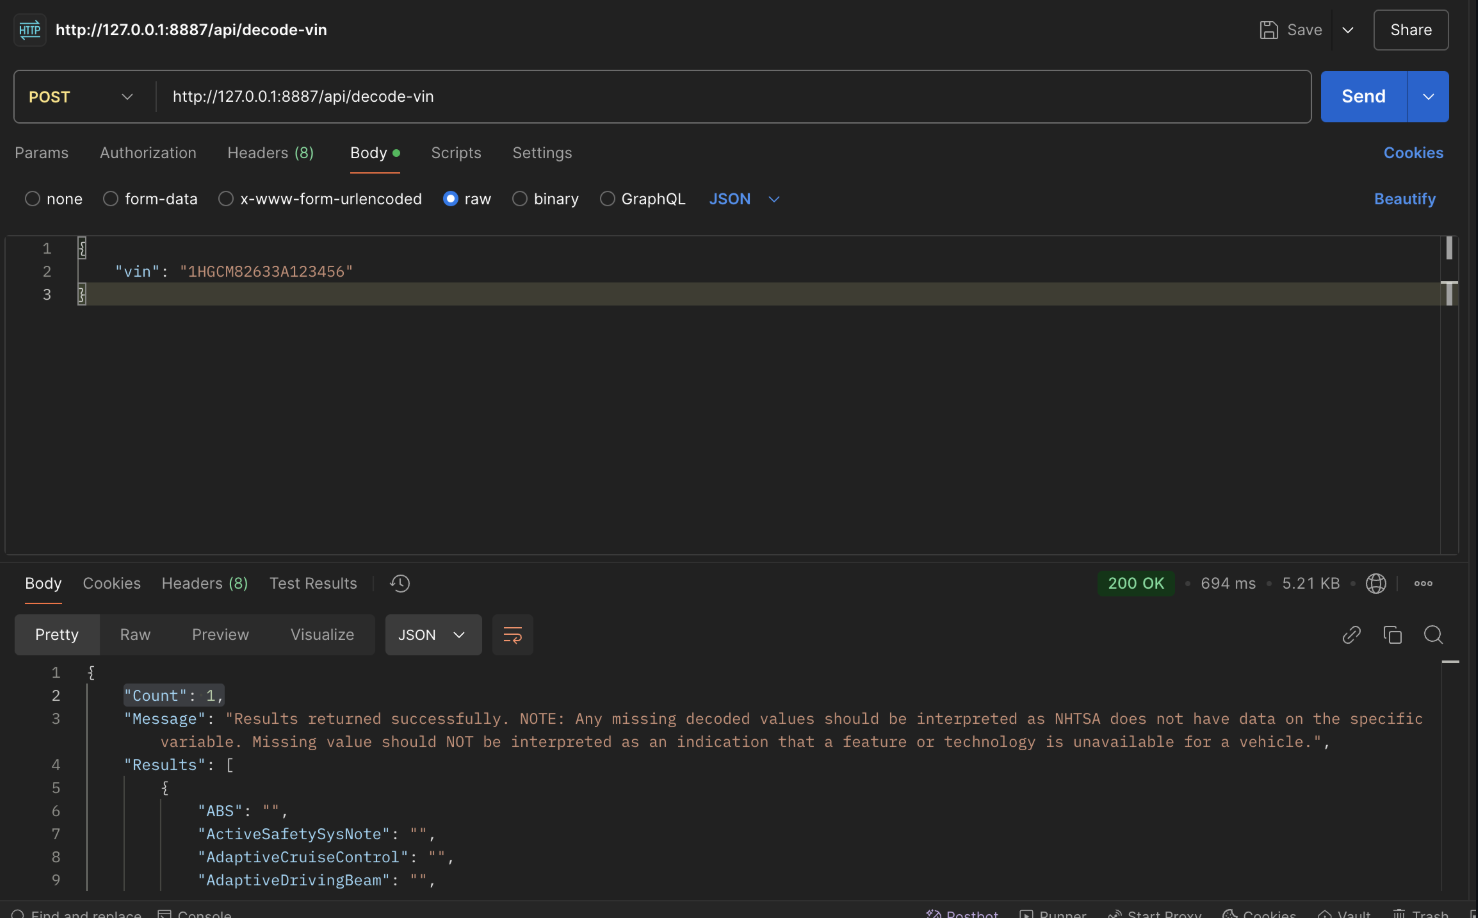Click the request title in the header
This screenshot has width=1478, height=918.
(191, 30)
